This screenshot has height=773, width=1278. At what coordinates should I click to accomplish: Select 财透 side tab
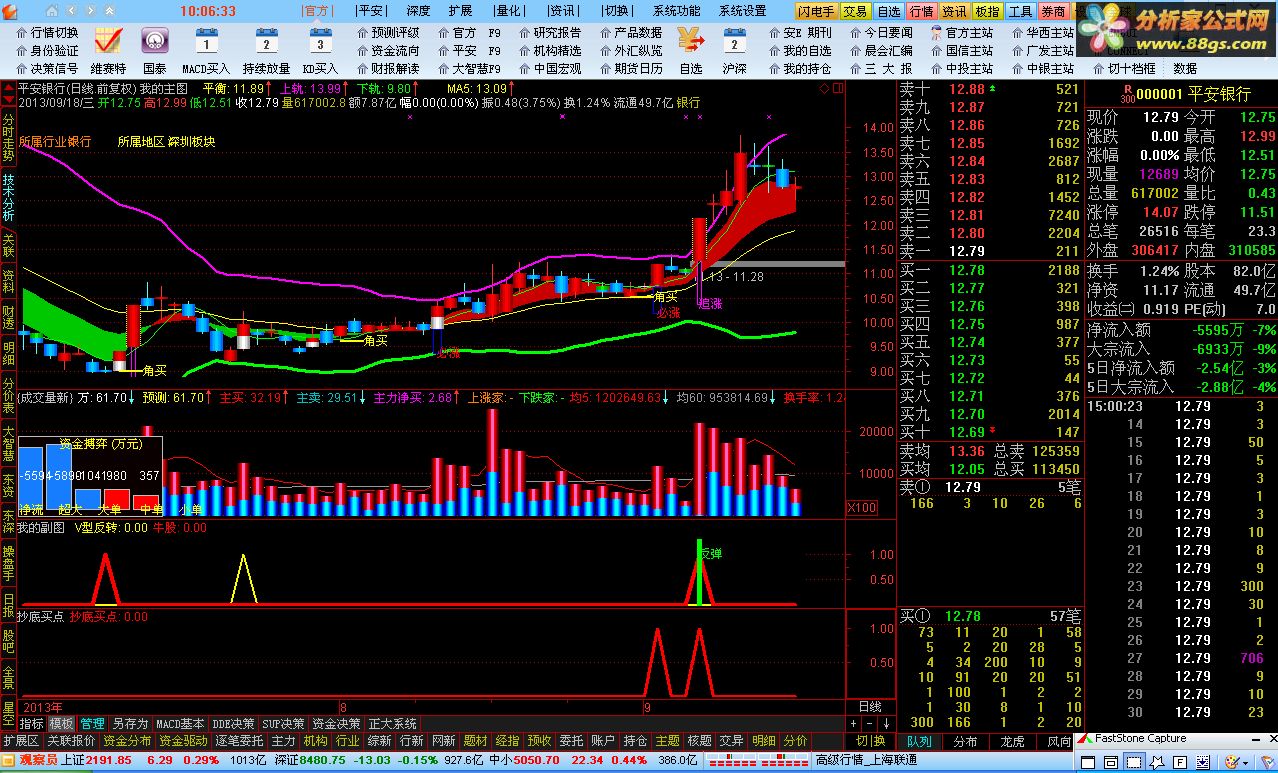[8, 319]
